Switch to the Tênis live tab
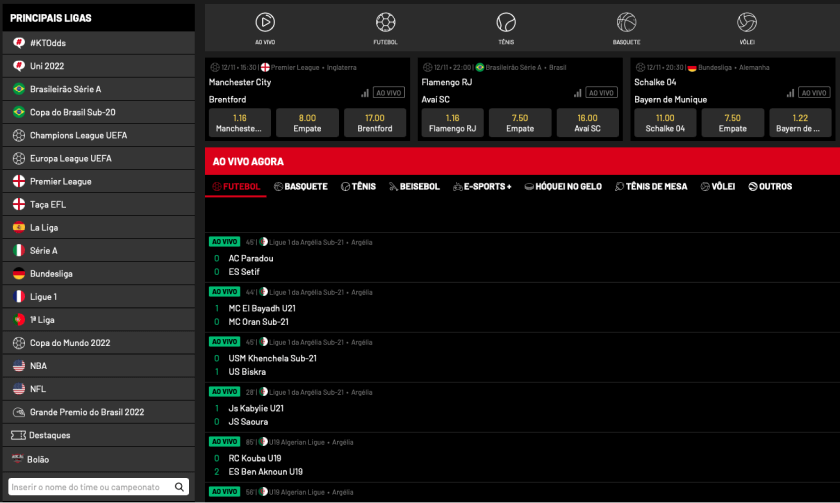Viewport: 840px width, 503px height. [x=358, y=186]
